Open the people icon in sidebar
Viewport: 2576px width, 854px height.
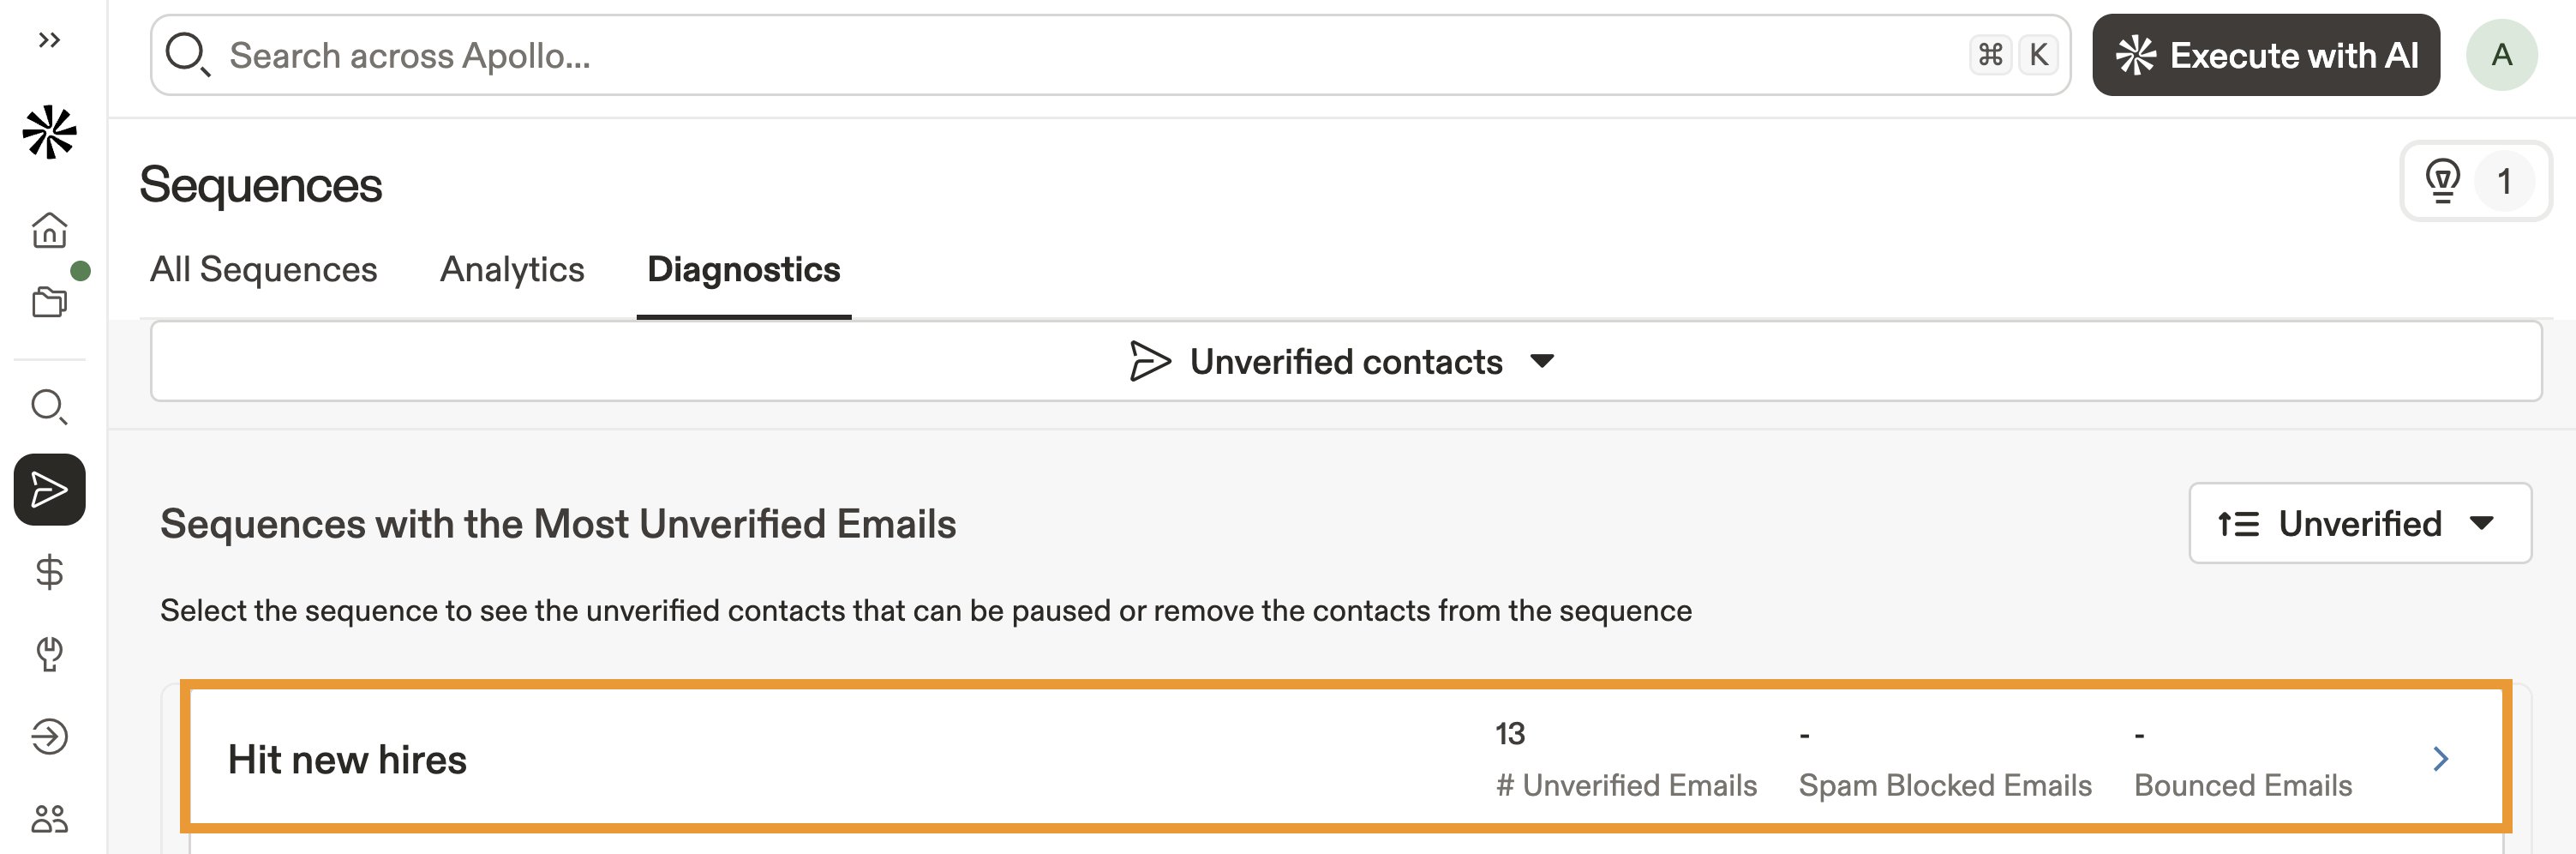[49, 818]
